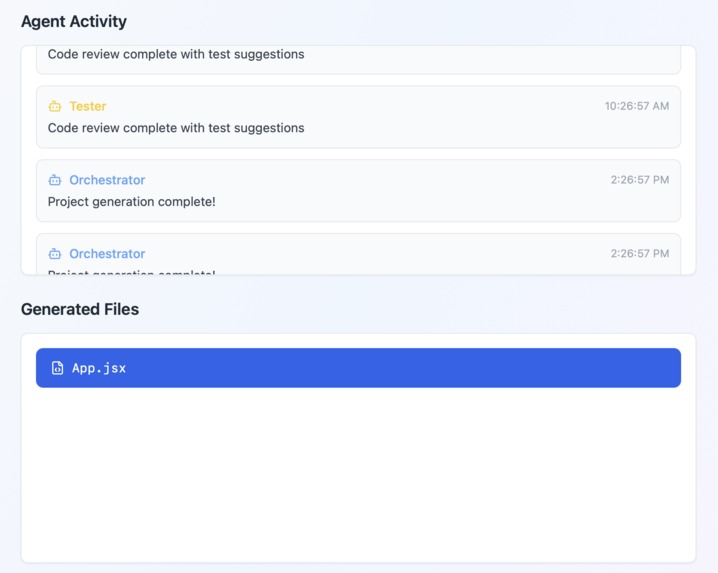The height and width of the screenshot is (573, 718).
Task: Click the robot icon beside 'Project generation complete!'
Action: (x=55, y=180)
